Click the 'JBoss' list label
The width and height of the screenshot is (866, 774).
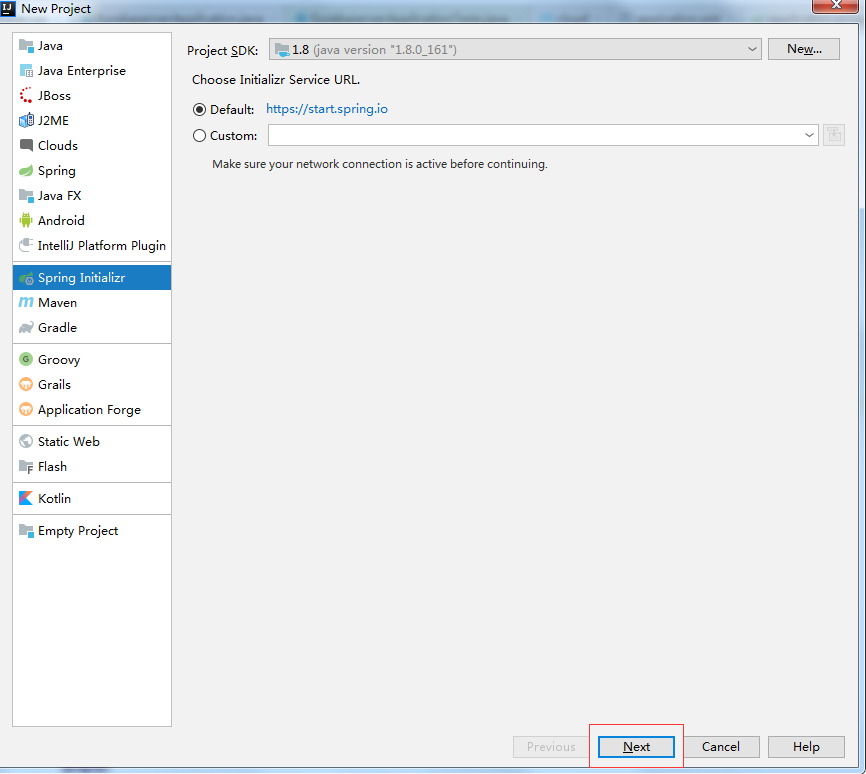[x=54, y=96]
